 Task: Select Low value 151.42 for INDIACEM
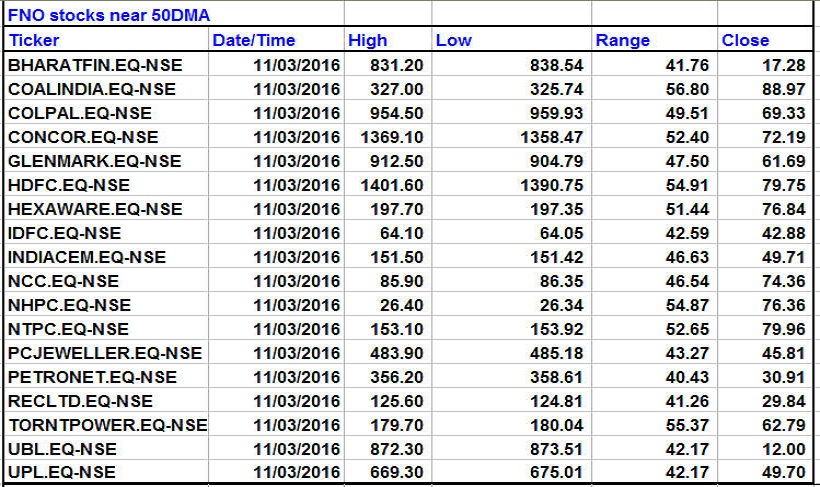point(556,257)
